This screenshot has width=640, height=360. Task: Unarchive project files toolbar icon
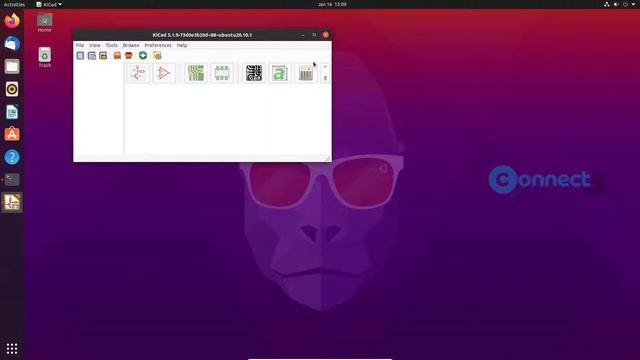pos(129,56)
